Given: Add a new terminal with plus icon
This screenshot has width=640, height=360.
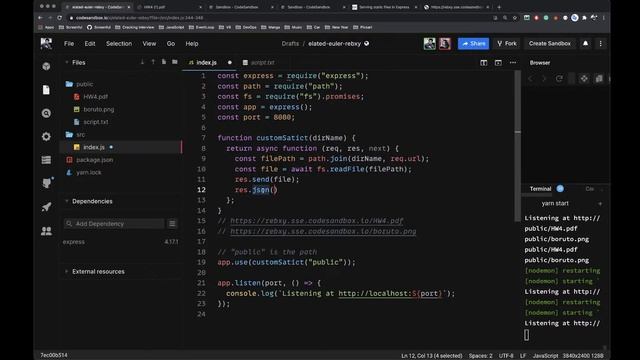Looking at the screenshot, I should click(600, 203).
